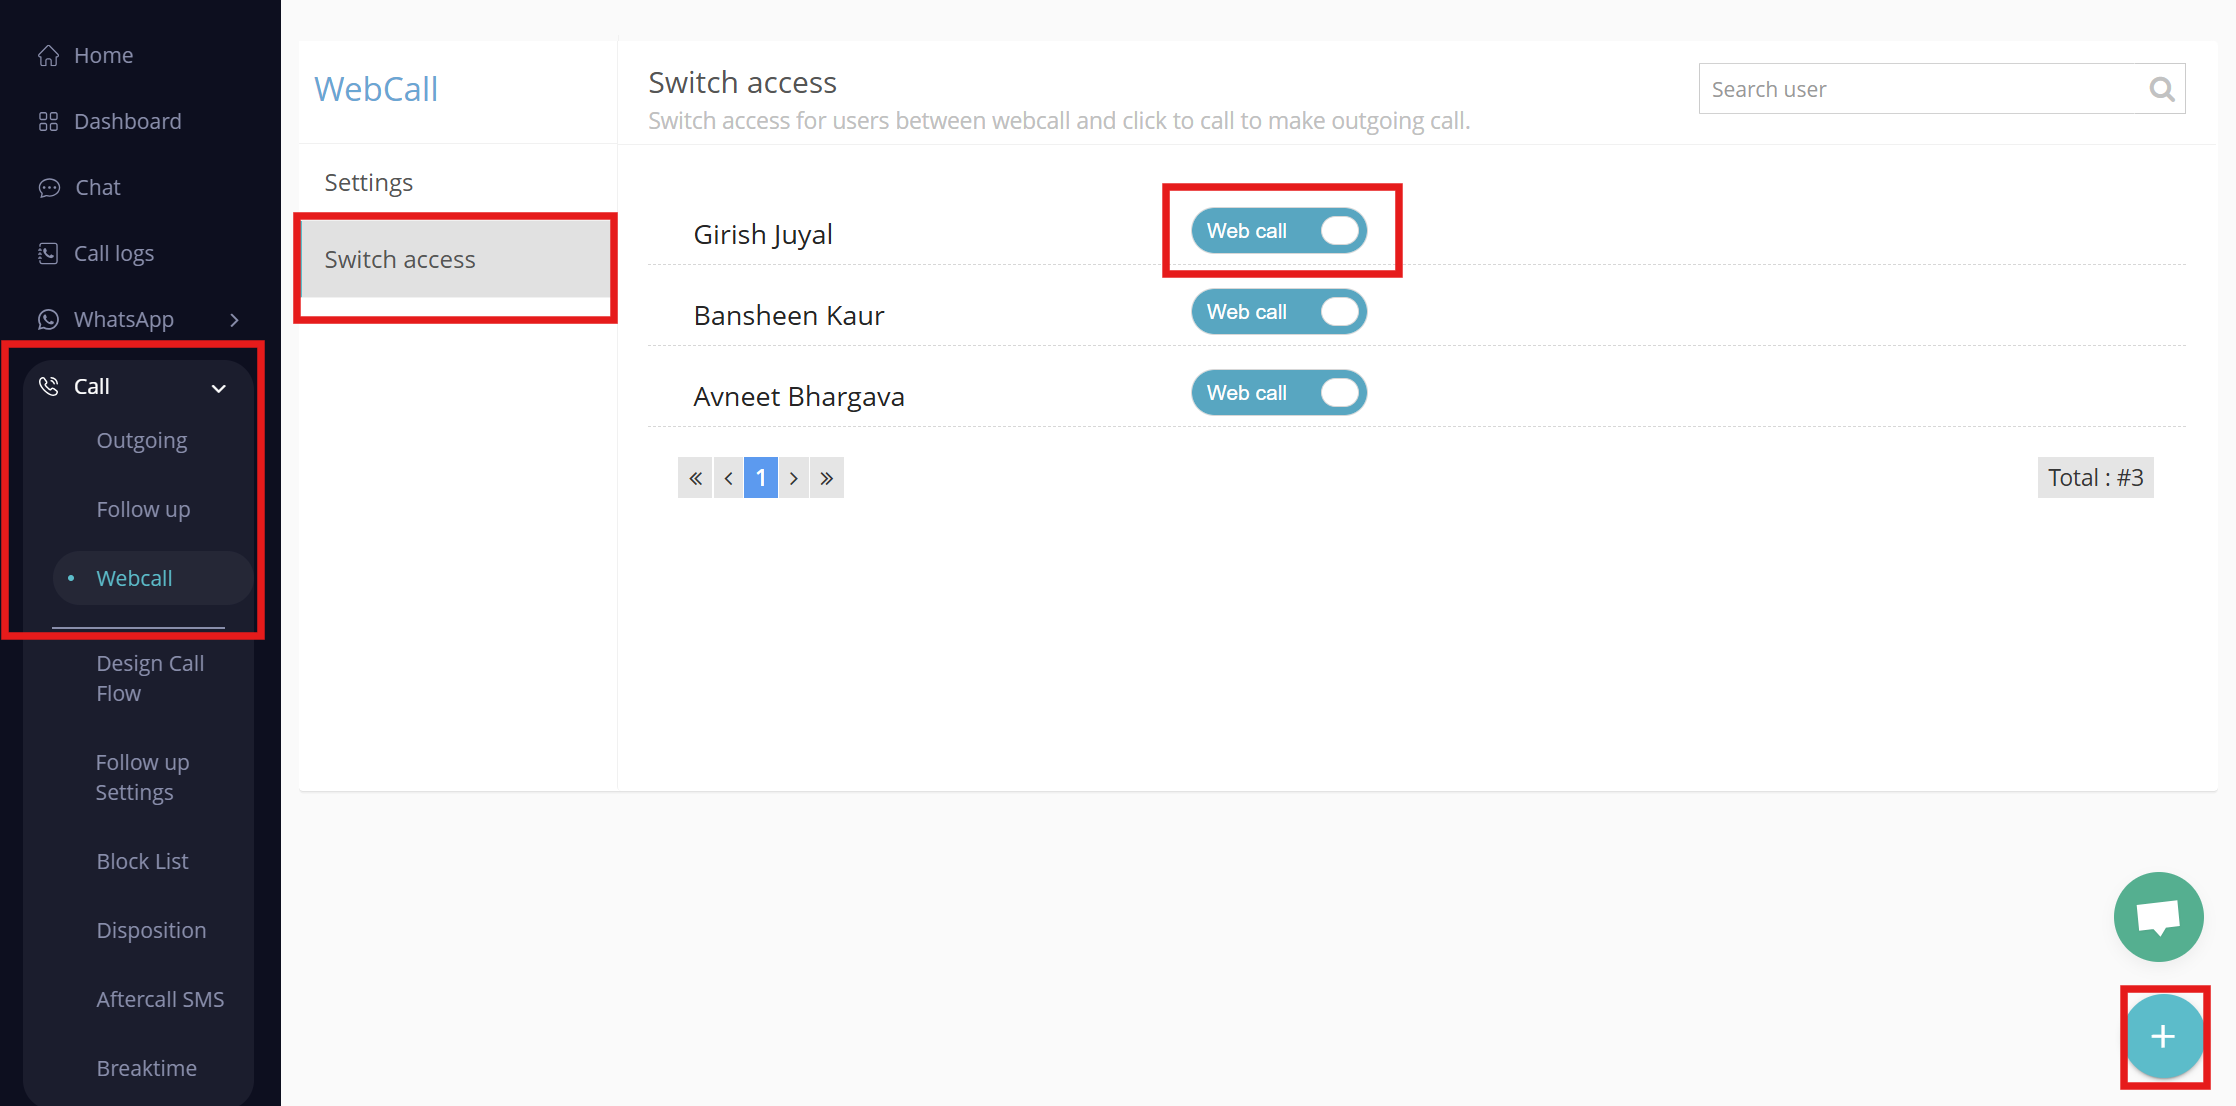
Task: Click the Home house icon
Action: coord(48,56)
